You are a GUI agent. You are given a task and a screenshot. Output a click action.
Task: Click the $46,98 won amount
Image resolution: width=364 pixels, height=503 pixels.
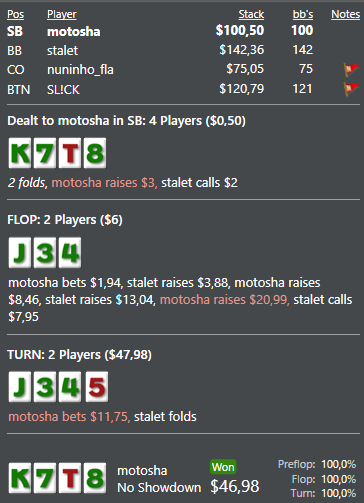pyautogui.click(x=235, y=486)
